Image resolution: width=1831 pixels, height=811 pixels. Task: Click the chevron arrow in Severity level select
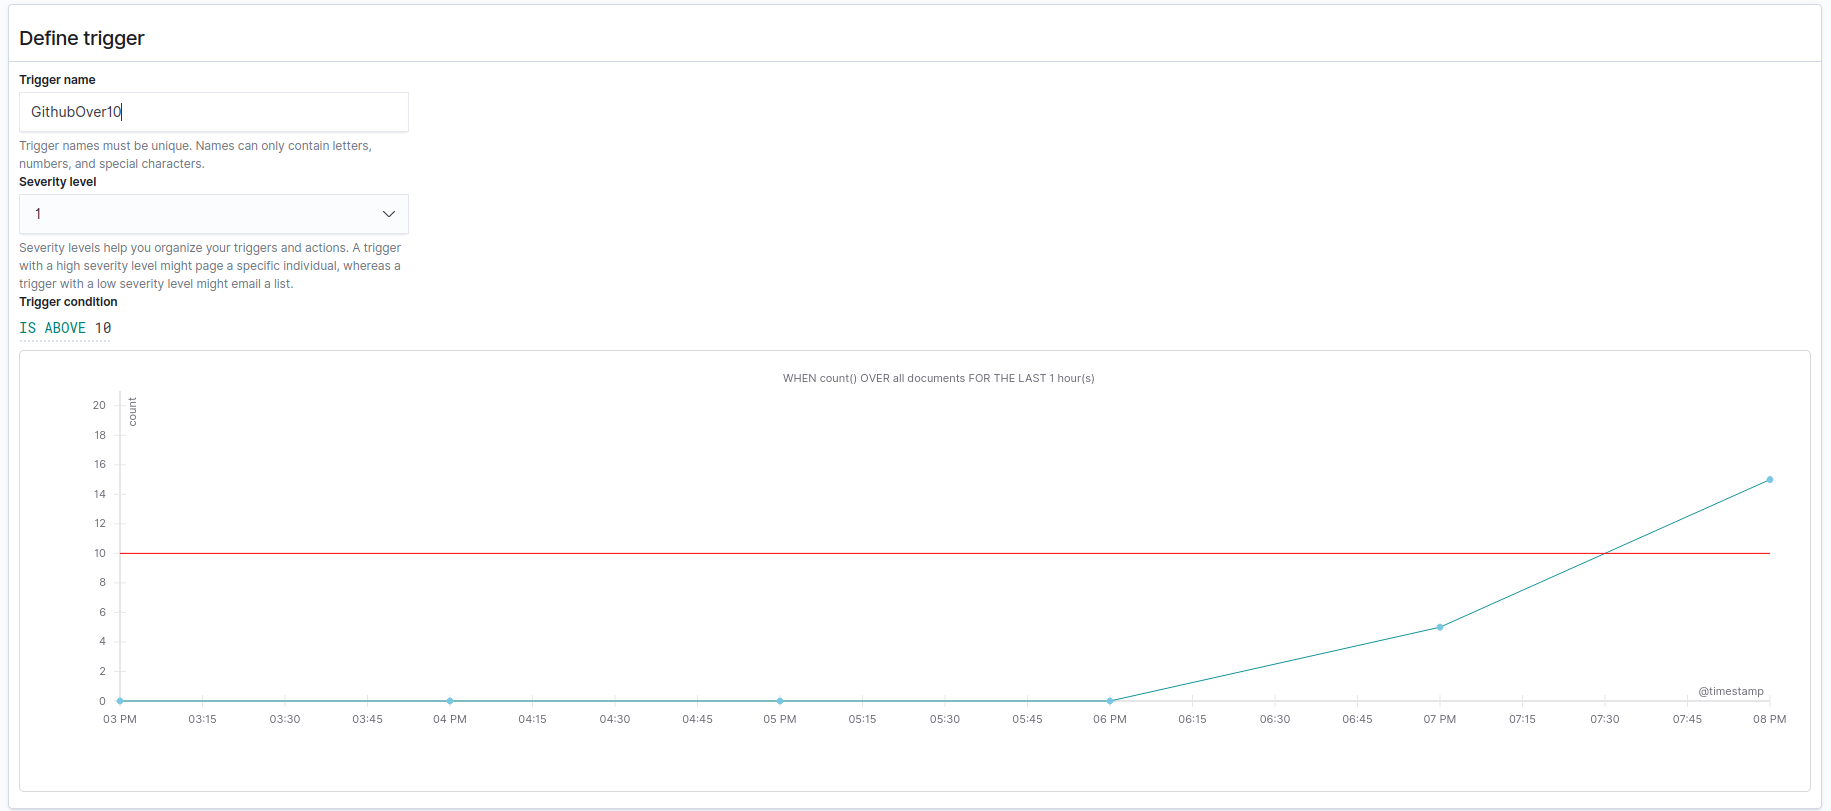pyautogui.click(x=388, y=214)
